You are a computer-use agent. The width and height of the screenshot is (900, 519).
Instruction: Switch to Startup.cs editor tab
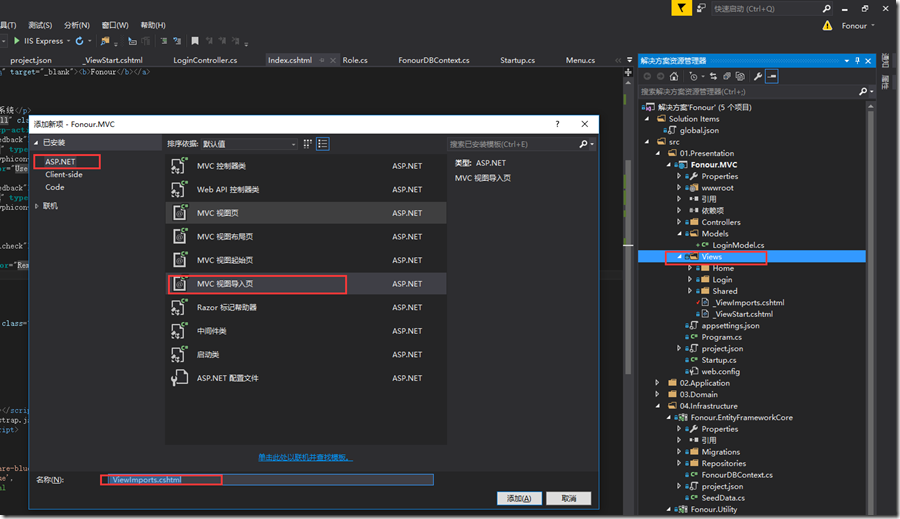click(517, 60)
